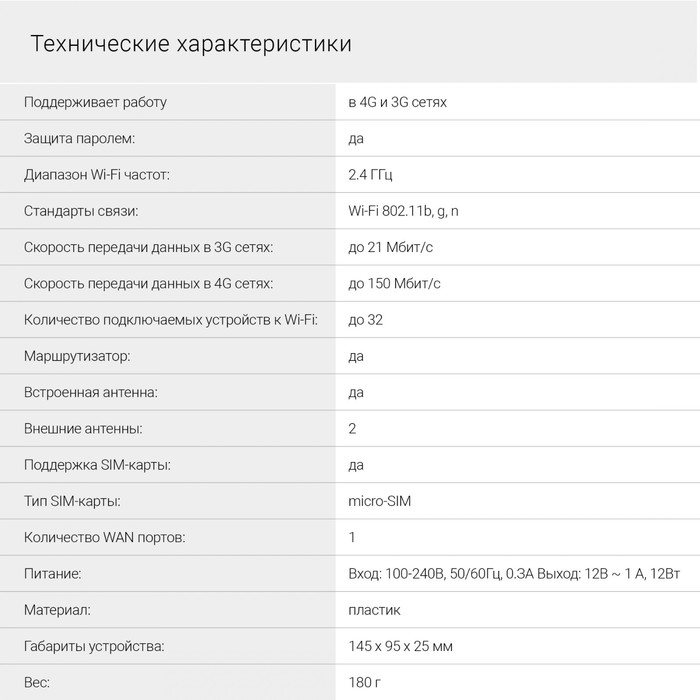
Task: Select 'Количество подключаемых устройств к Wi-Fi' label
Action: (x=171, y=320)
